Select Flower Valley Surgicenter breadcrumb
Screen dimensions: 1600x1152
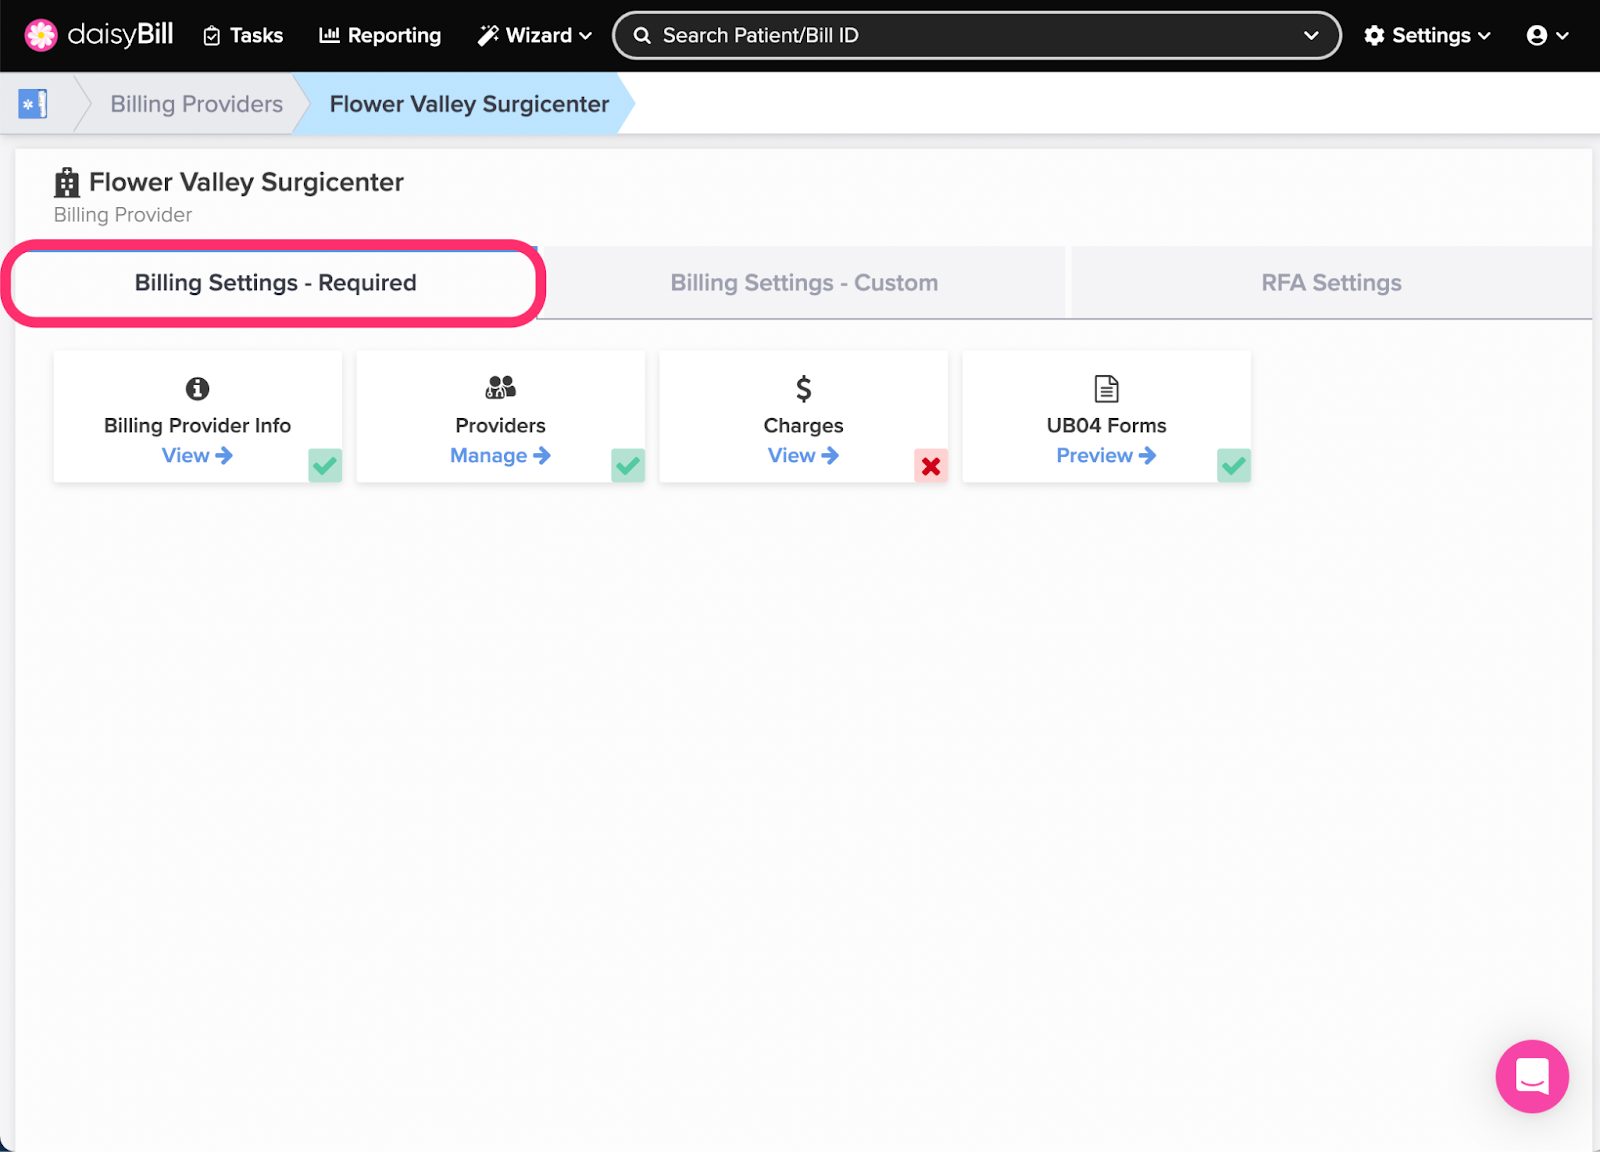(x=469, y=104)
